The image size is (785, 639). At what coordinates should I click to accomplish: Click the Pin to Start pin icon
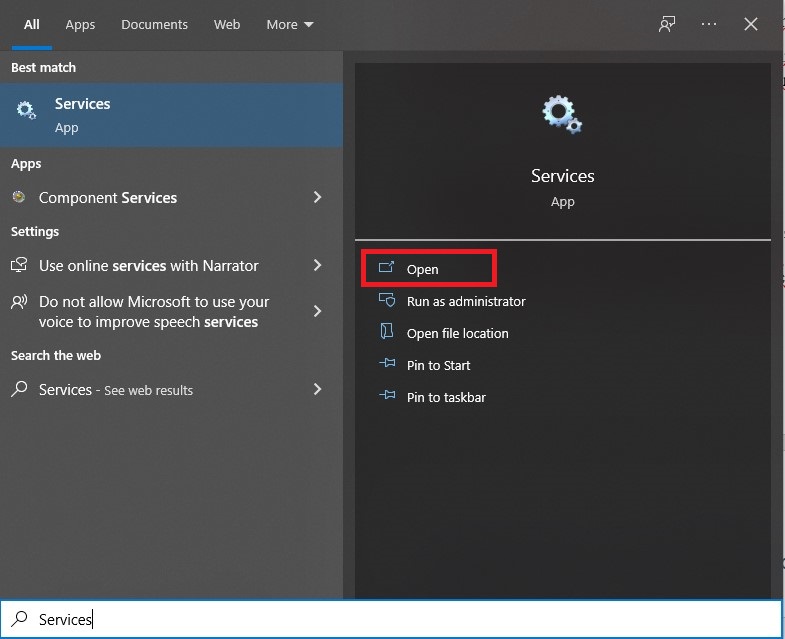pyautogui.click(x=387, y=363)
